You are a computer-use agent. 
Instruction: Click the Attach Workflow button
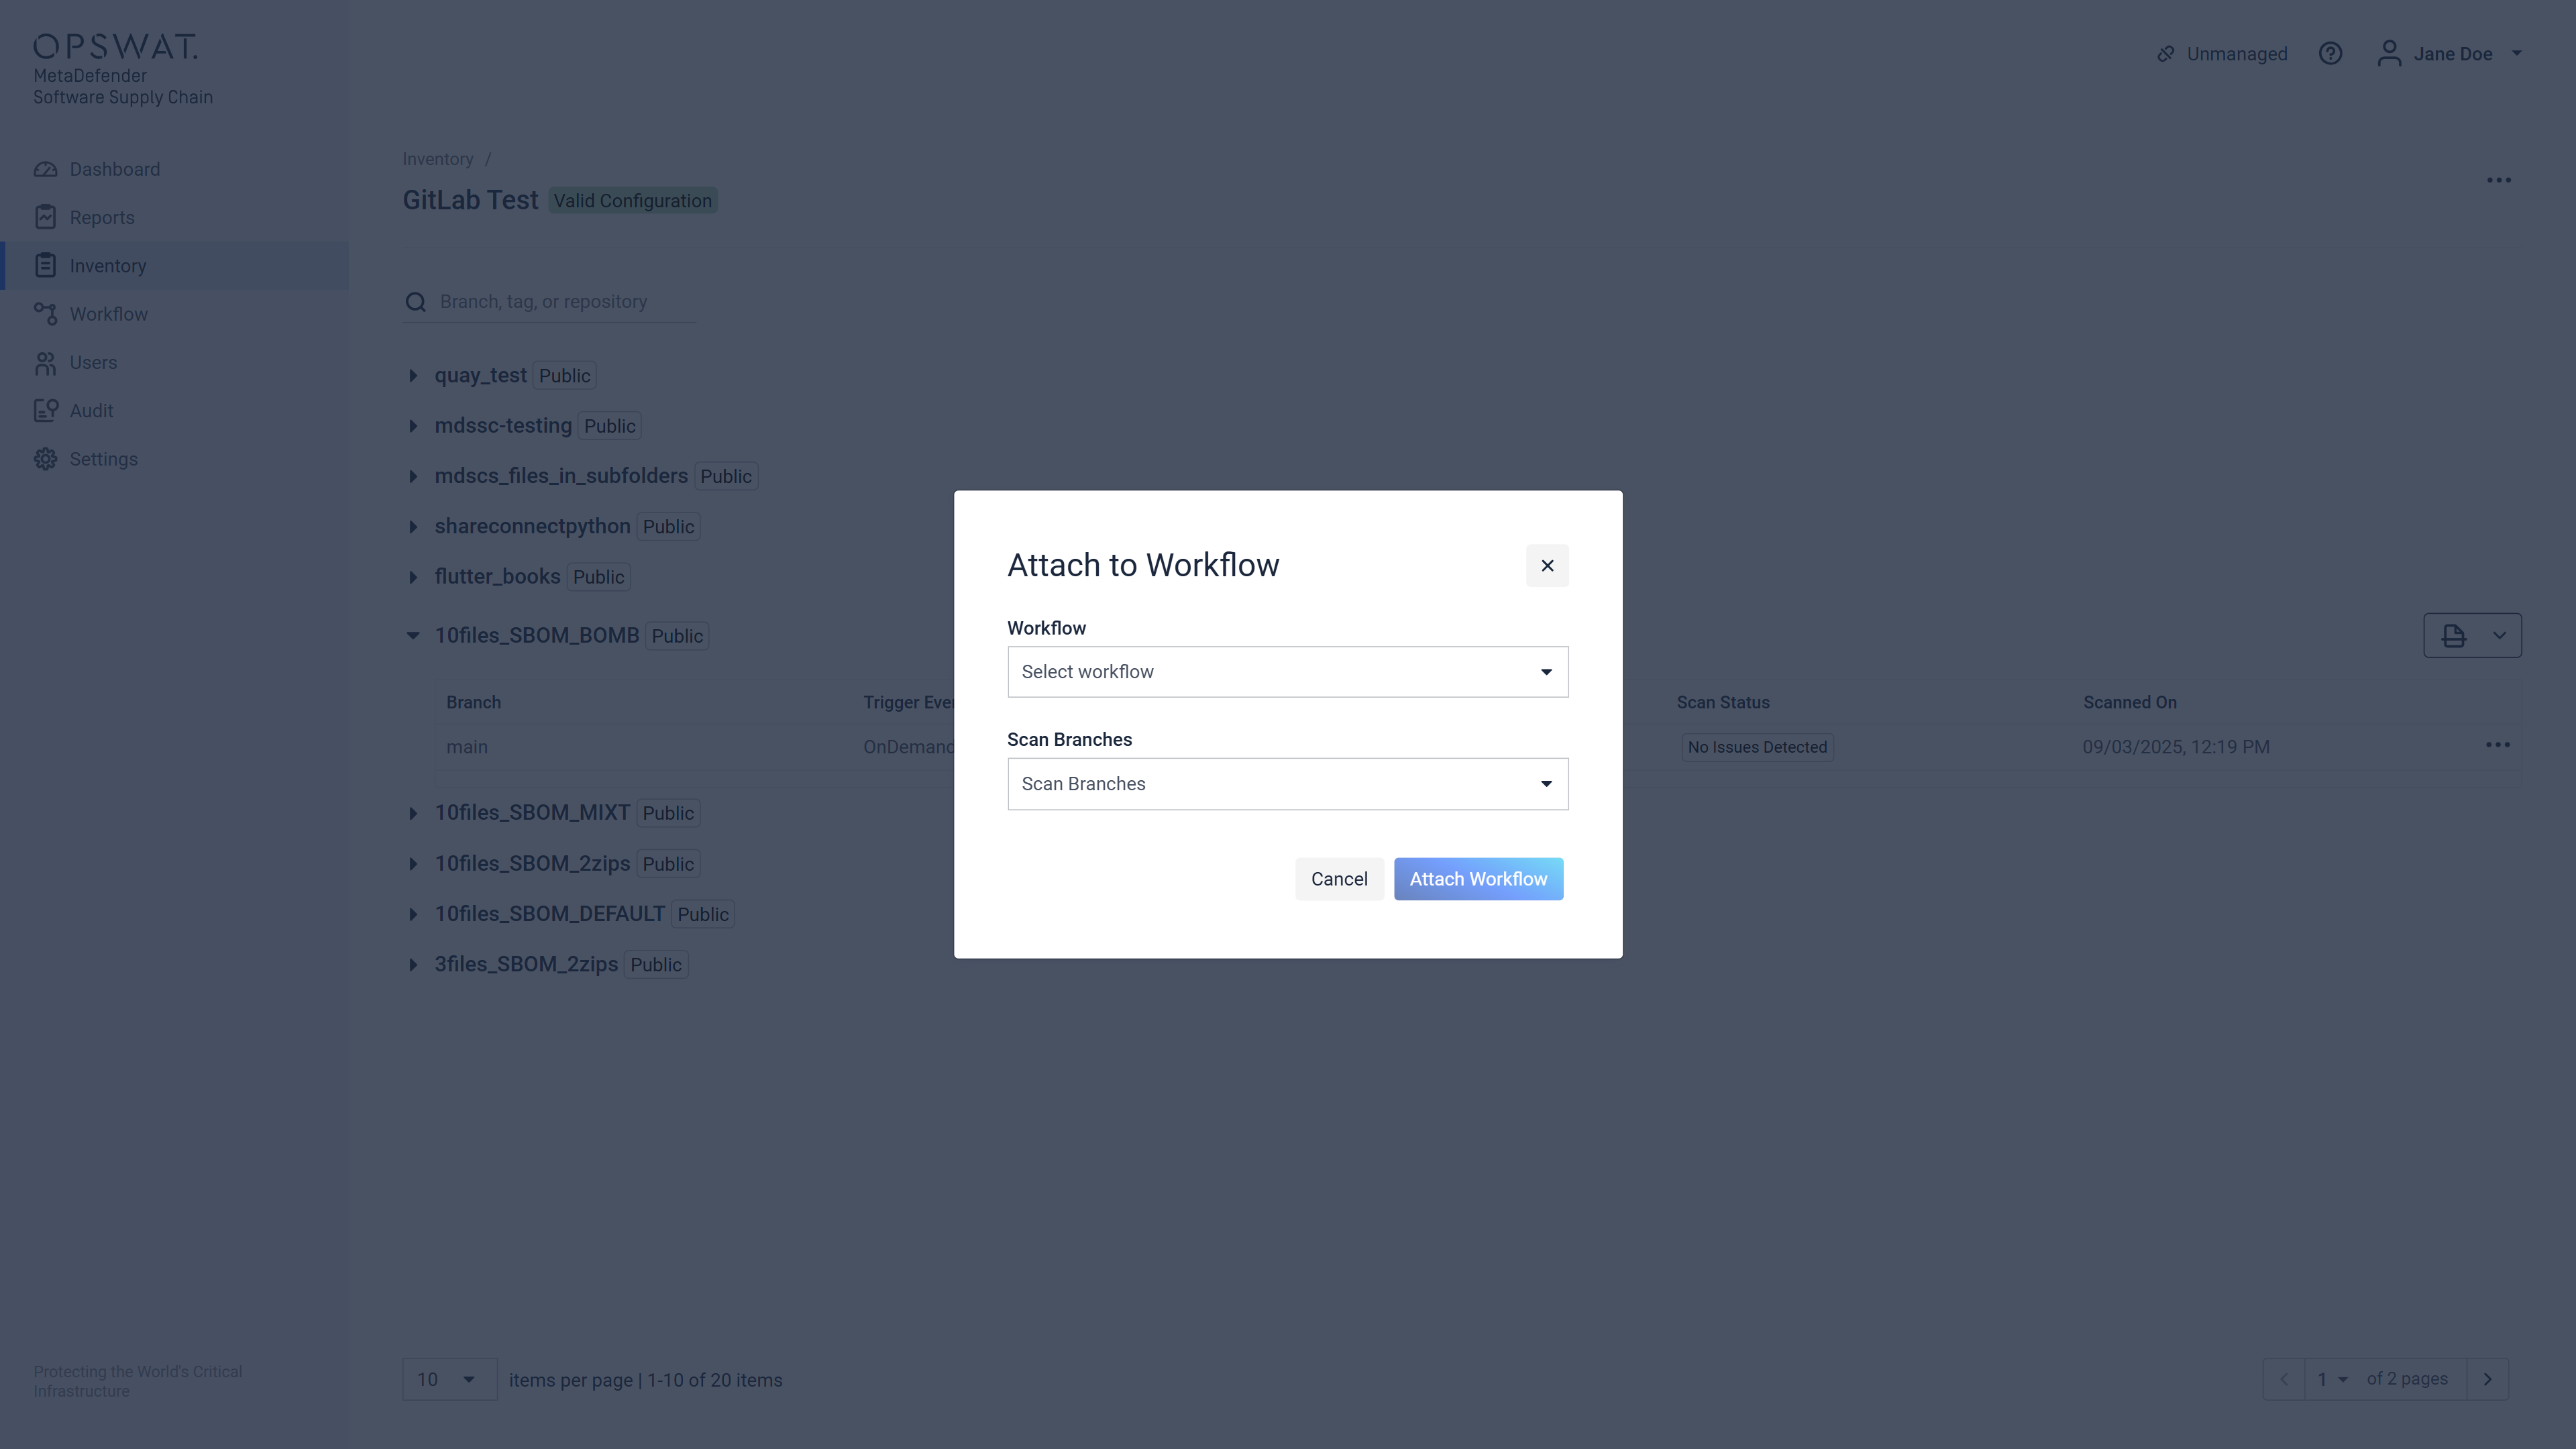coord(1478,879)
